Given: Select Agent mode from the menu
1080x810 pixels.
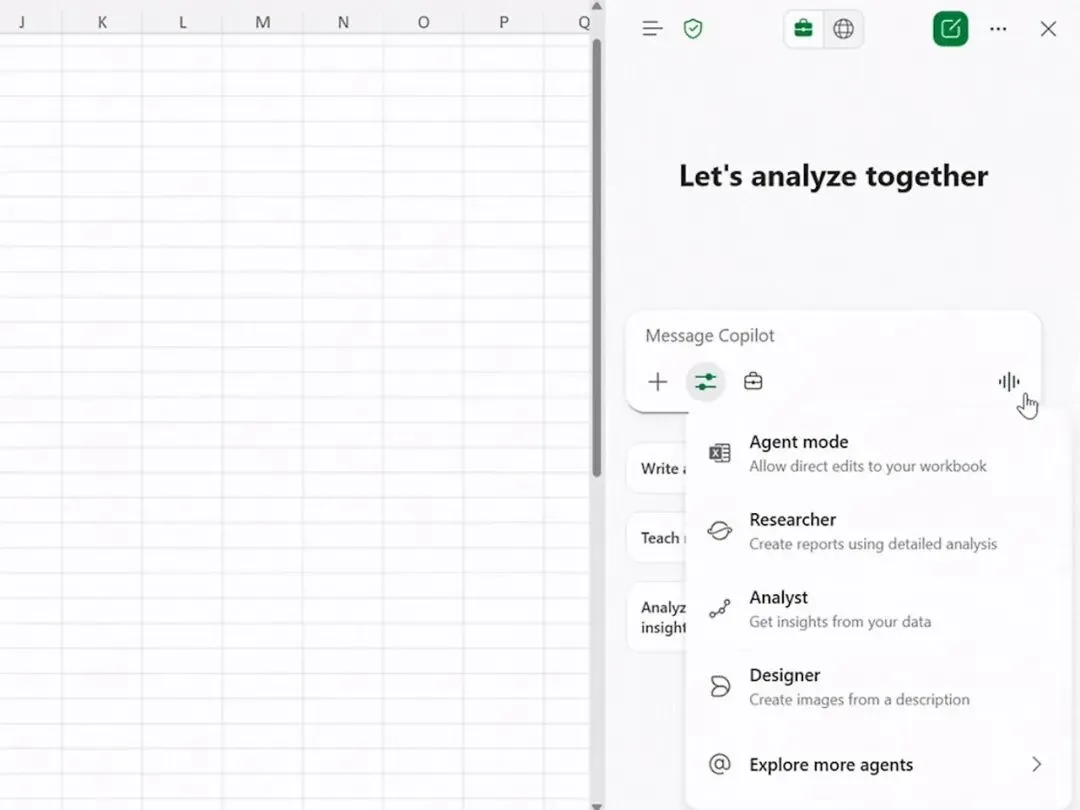Looking at the screenshot, I should point(878,454).
